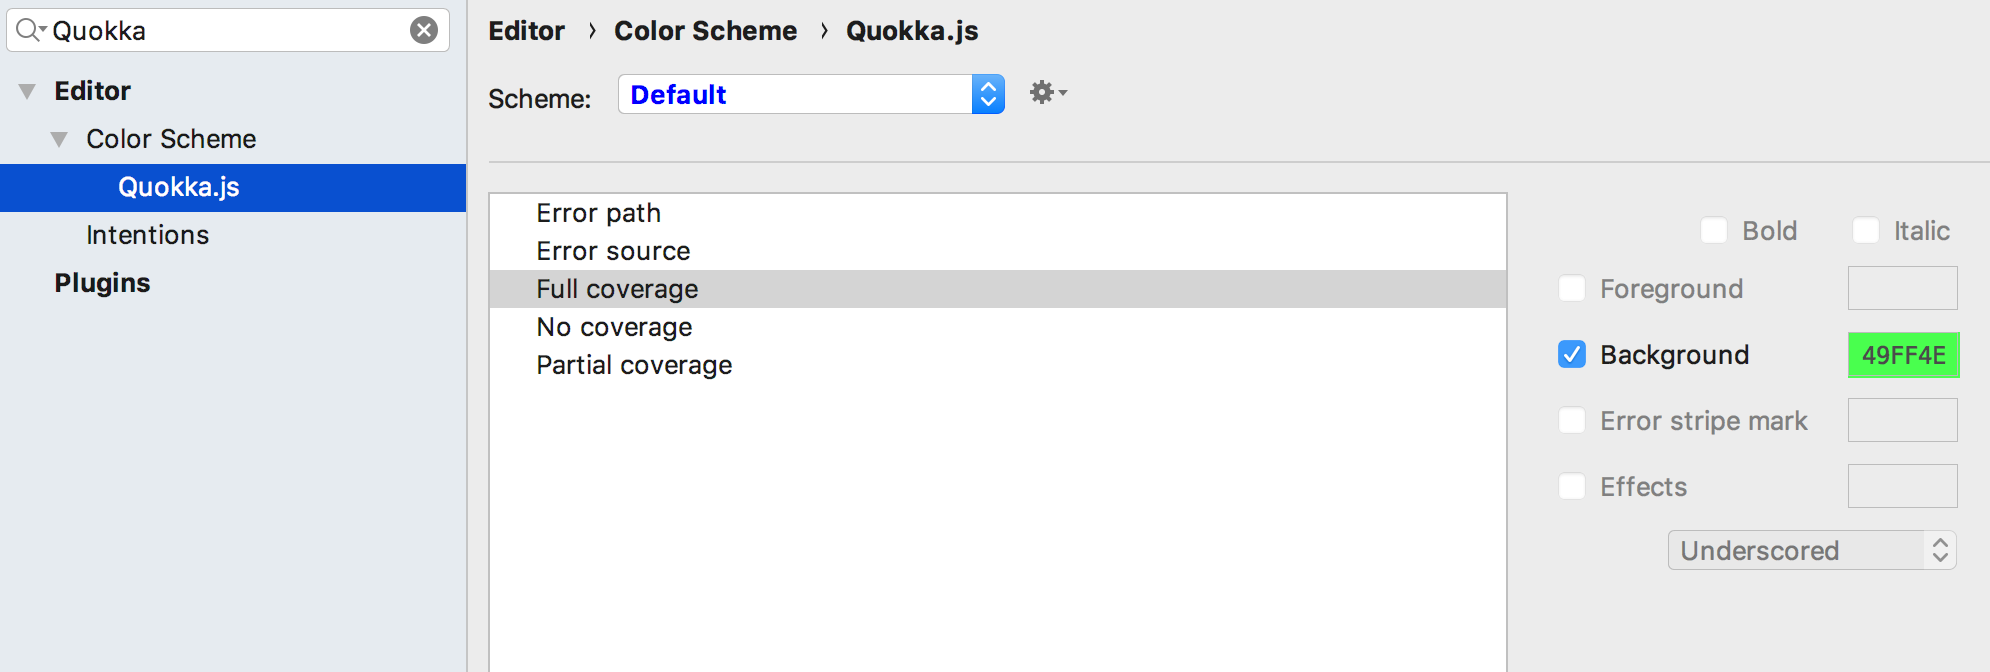Viewport: 1990px width, 672px height.
Task: Toggle Bold formatting for Full coverage
Action: [1715, 230]
